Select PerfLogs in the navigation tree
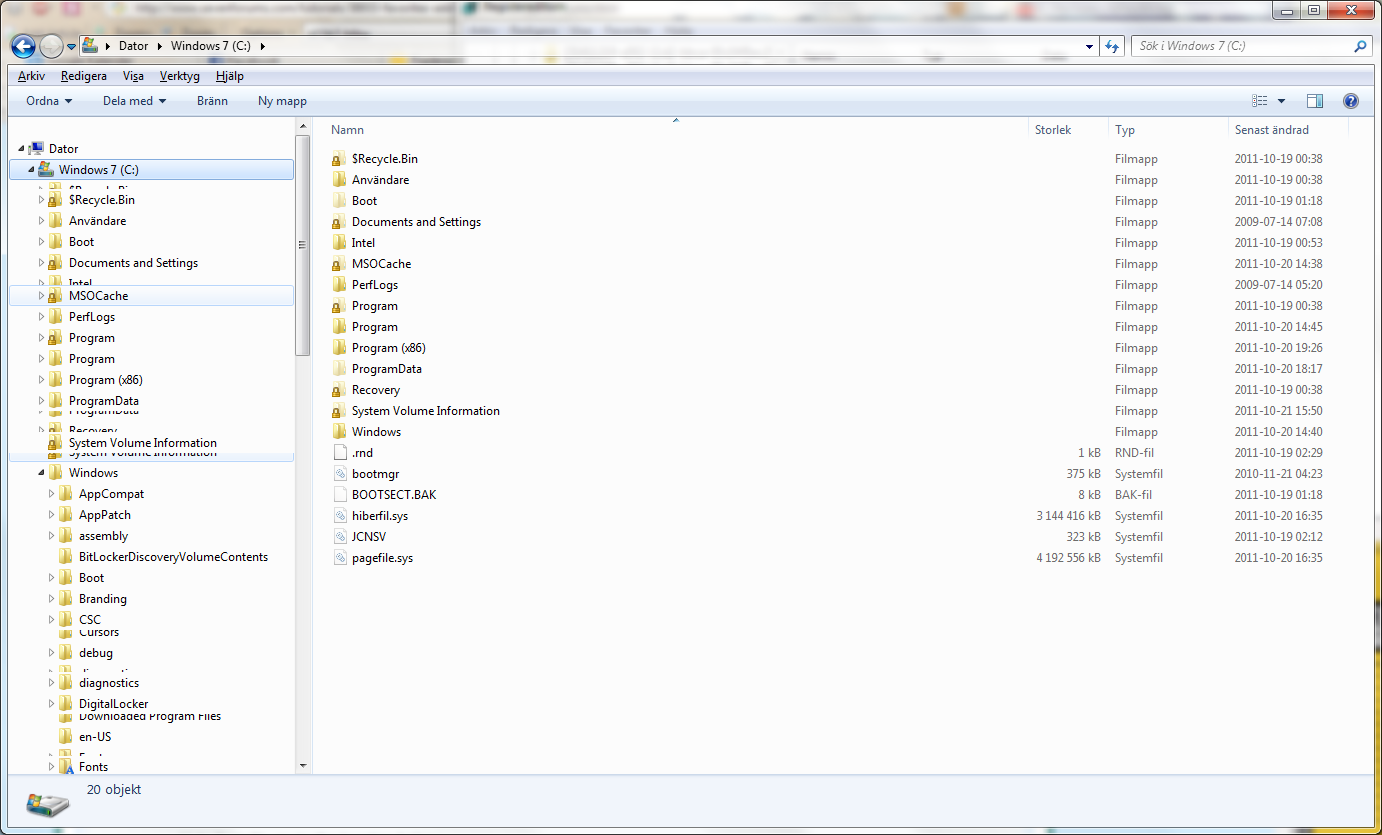The width and height of the screenshot is (1382, 835). click(92, 317)
